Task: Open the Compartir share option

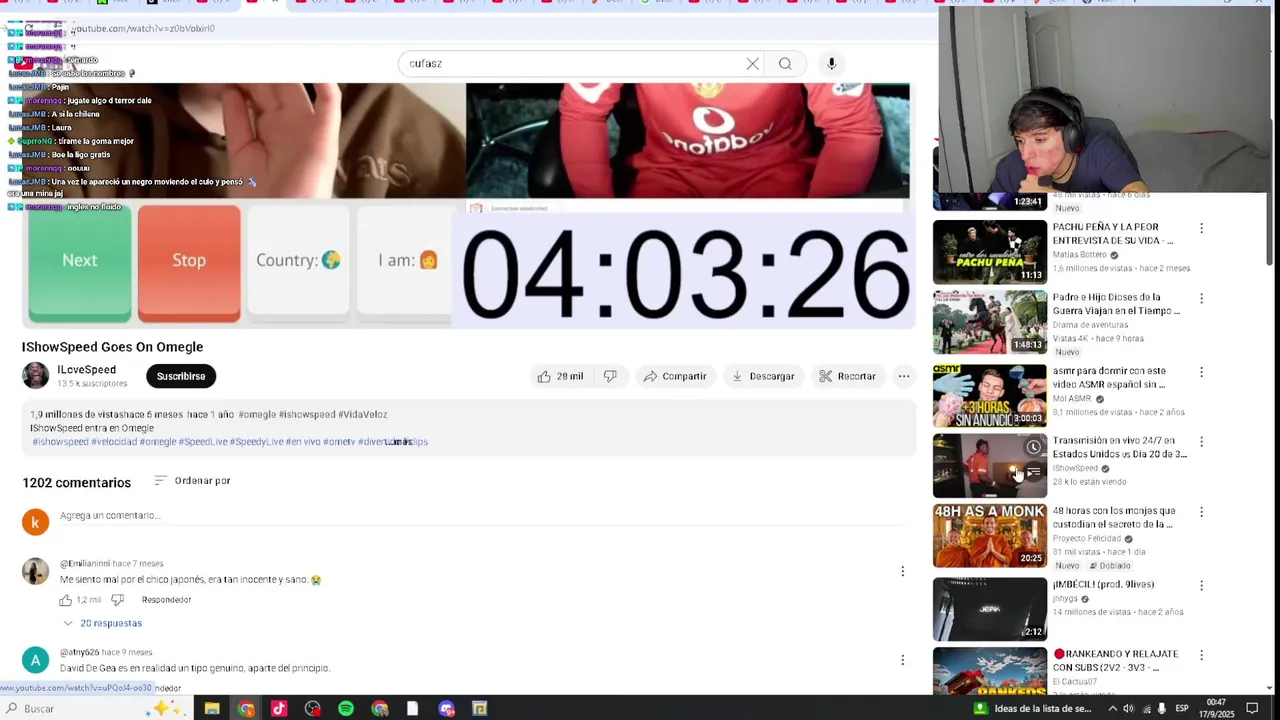Action: (675, 376)
